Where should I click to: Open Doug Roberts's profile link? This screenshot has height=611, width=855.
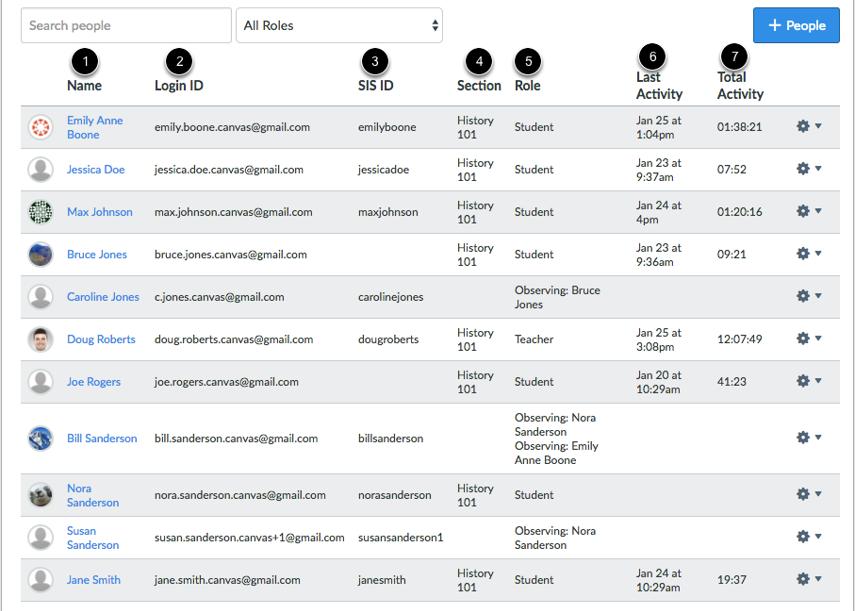coord(101,340)
